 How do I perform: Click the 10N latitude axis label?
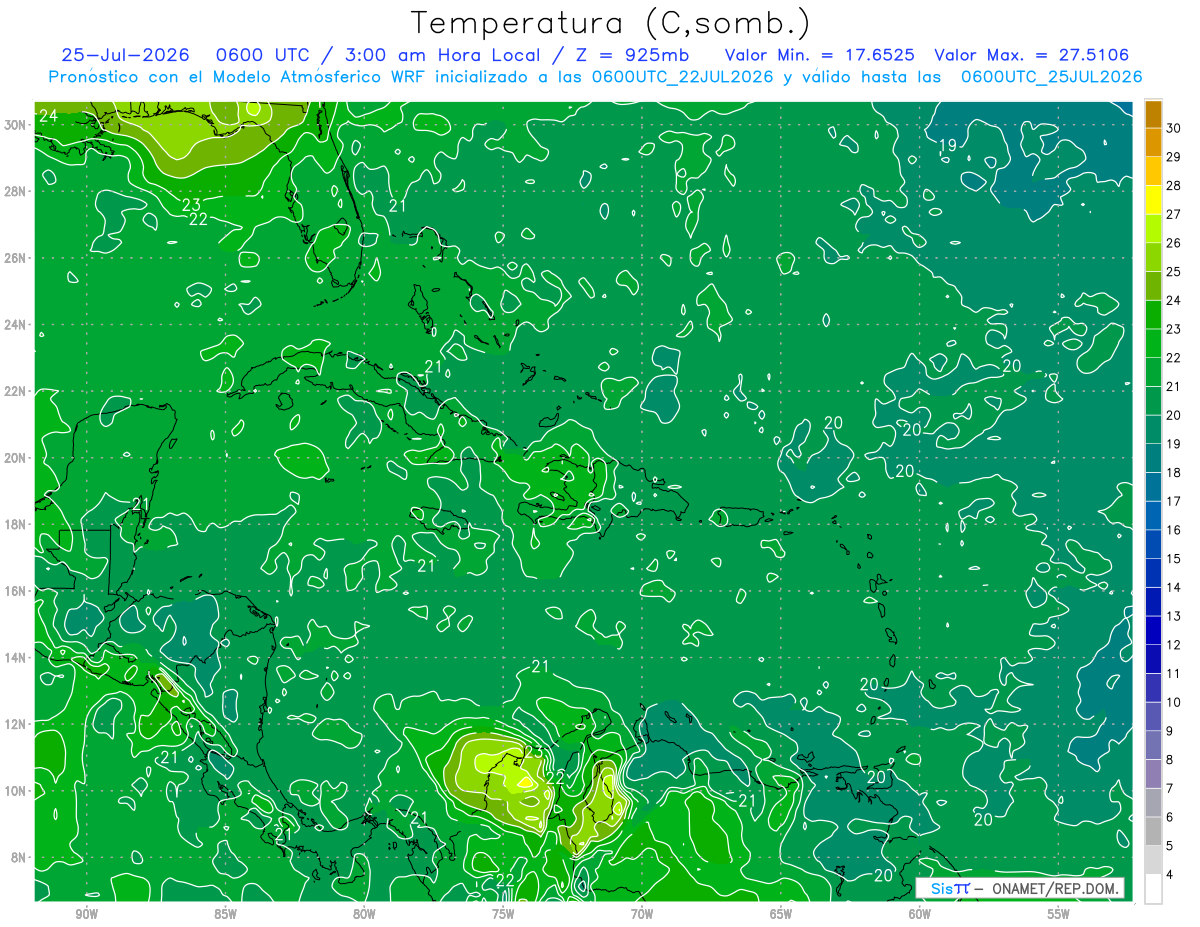click(x=17, y=791)
